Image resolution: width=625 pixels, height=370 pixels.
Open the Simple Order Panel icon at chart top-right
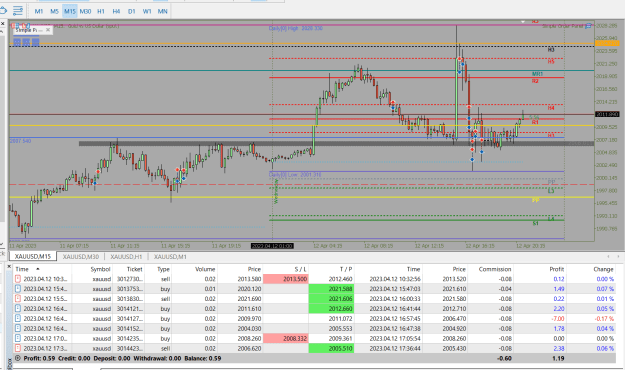click(588, 26)
